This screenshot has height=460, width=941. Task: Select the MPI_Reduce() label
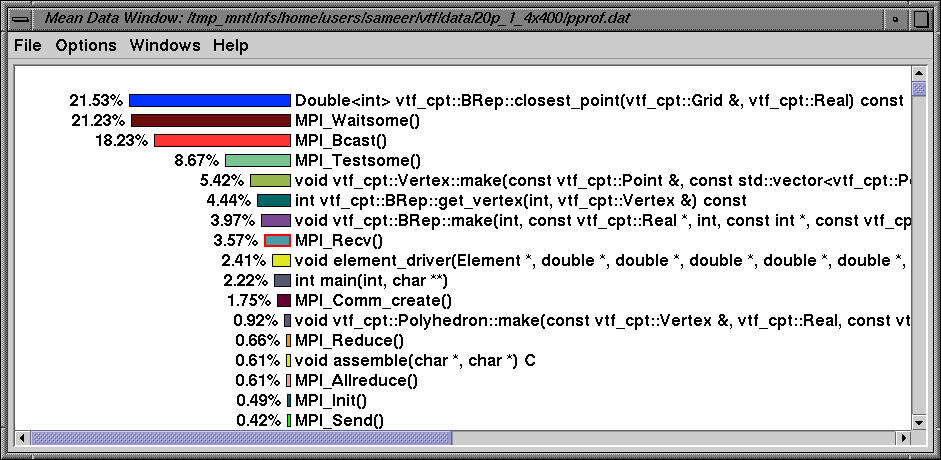350,341
